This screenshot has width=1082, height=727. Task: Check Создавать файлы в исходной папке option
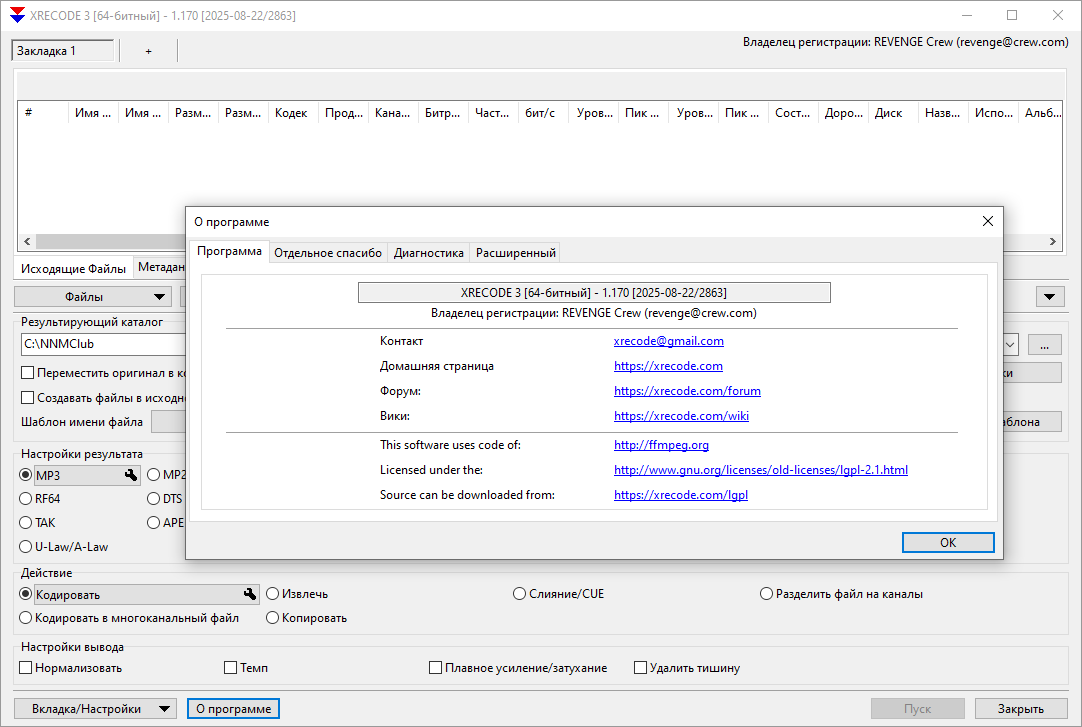pos(28,397)
